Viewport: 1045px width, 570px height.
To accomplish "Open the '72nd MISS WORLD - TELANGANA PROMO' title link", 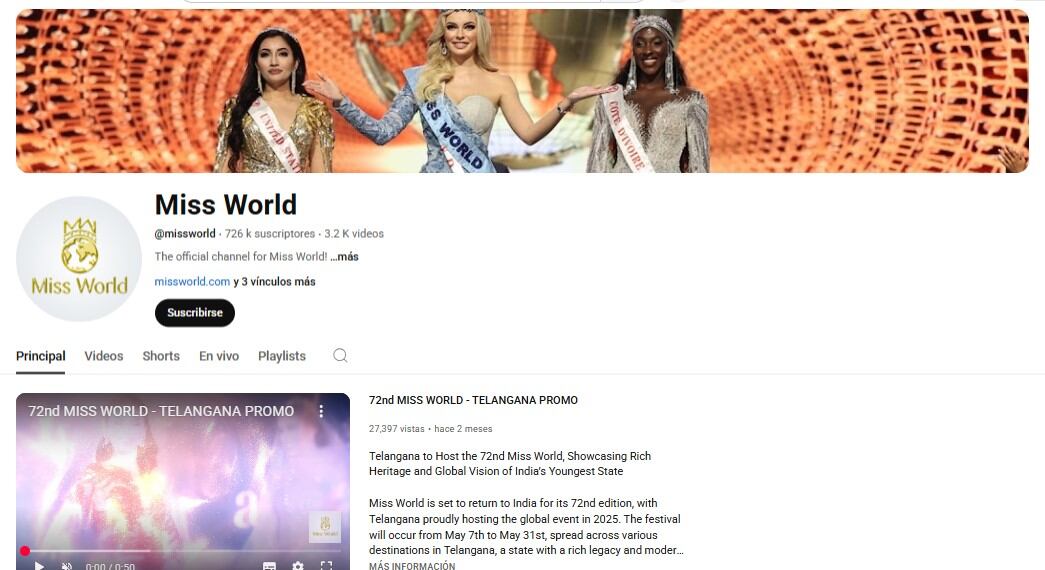I will pyautogui.click(x=473, y=400).
